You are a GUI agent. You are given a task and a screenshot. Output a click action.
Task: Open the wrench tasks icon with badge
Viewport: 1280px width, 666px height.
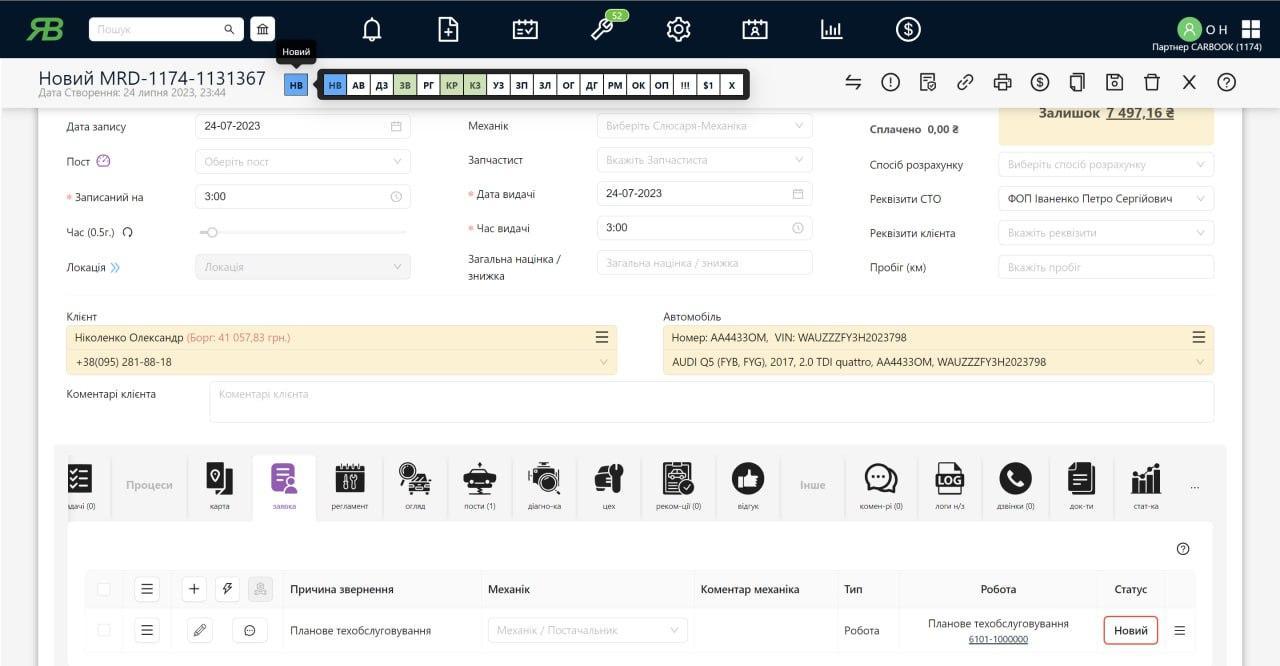tap(602, 29)
